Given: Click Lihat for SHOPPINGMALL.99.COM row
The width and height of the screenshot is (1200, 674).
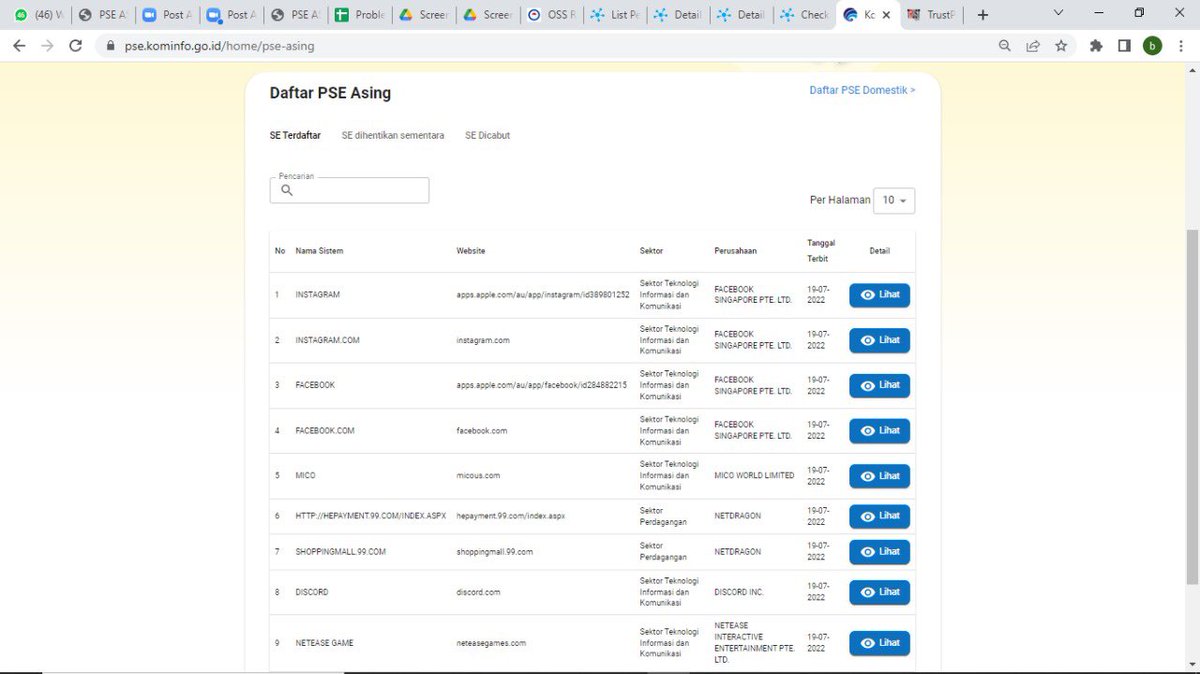Looking at the screenshot, I should point(880,552).
